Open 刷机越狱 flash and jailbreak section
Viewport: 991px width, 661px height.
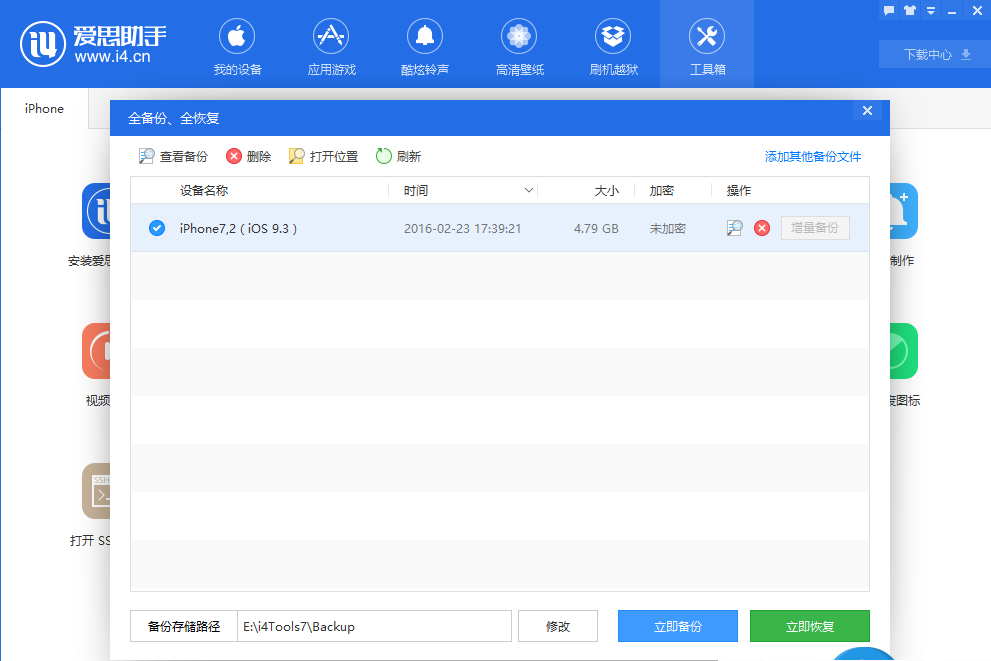(613, 47)
